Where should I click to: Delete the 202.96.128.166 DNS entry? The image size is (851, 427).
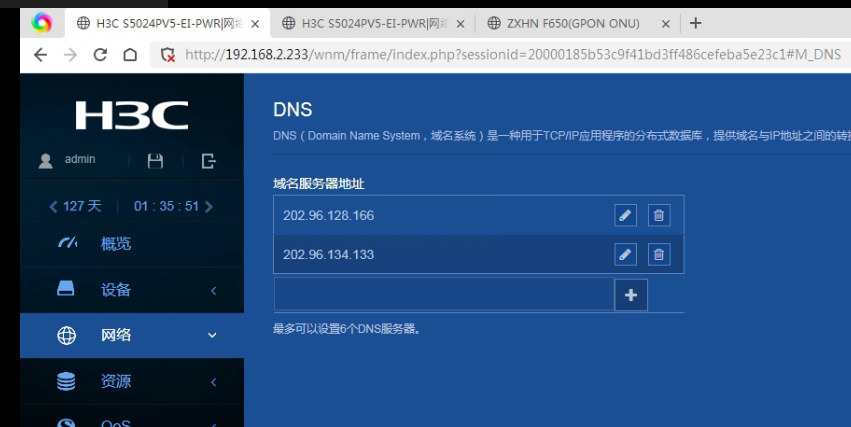[659, 215]
